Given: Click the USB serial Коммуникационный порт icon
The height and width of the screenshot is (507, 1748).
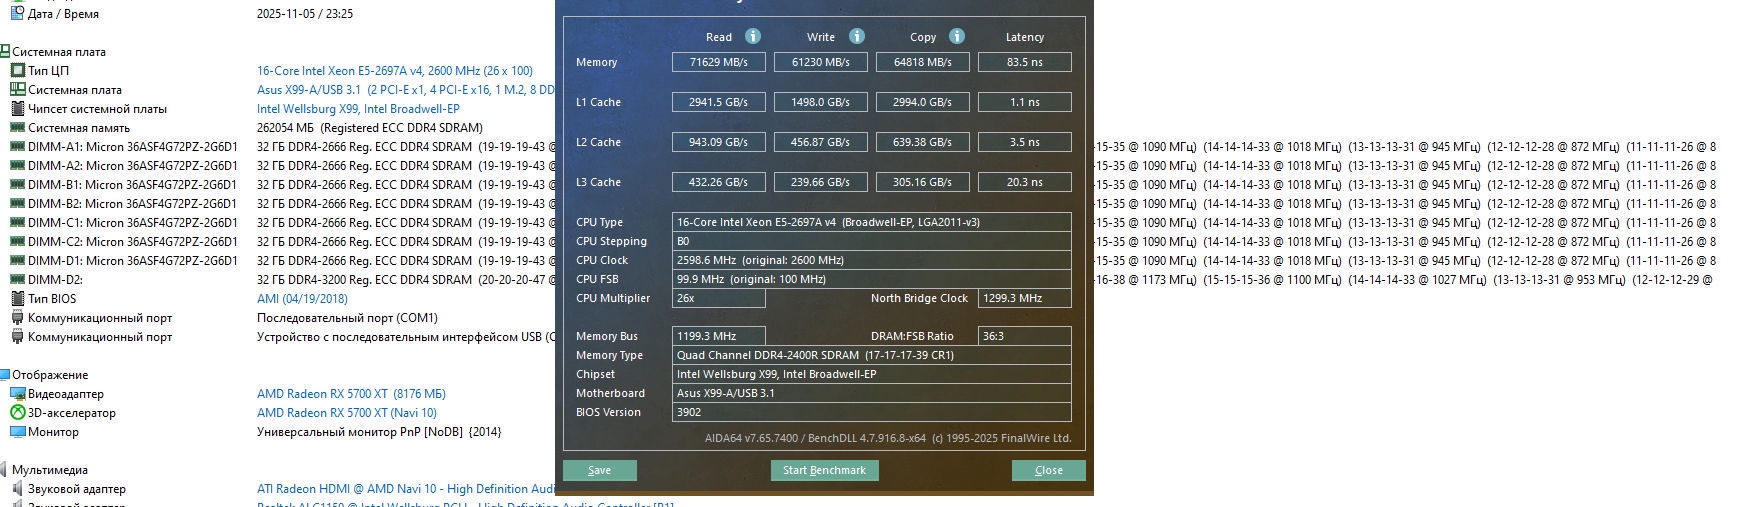Looking at the screenshot, I should click(17, 336).
